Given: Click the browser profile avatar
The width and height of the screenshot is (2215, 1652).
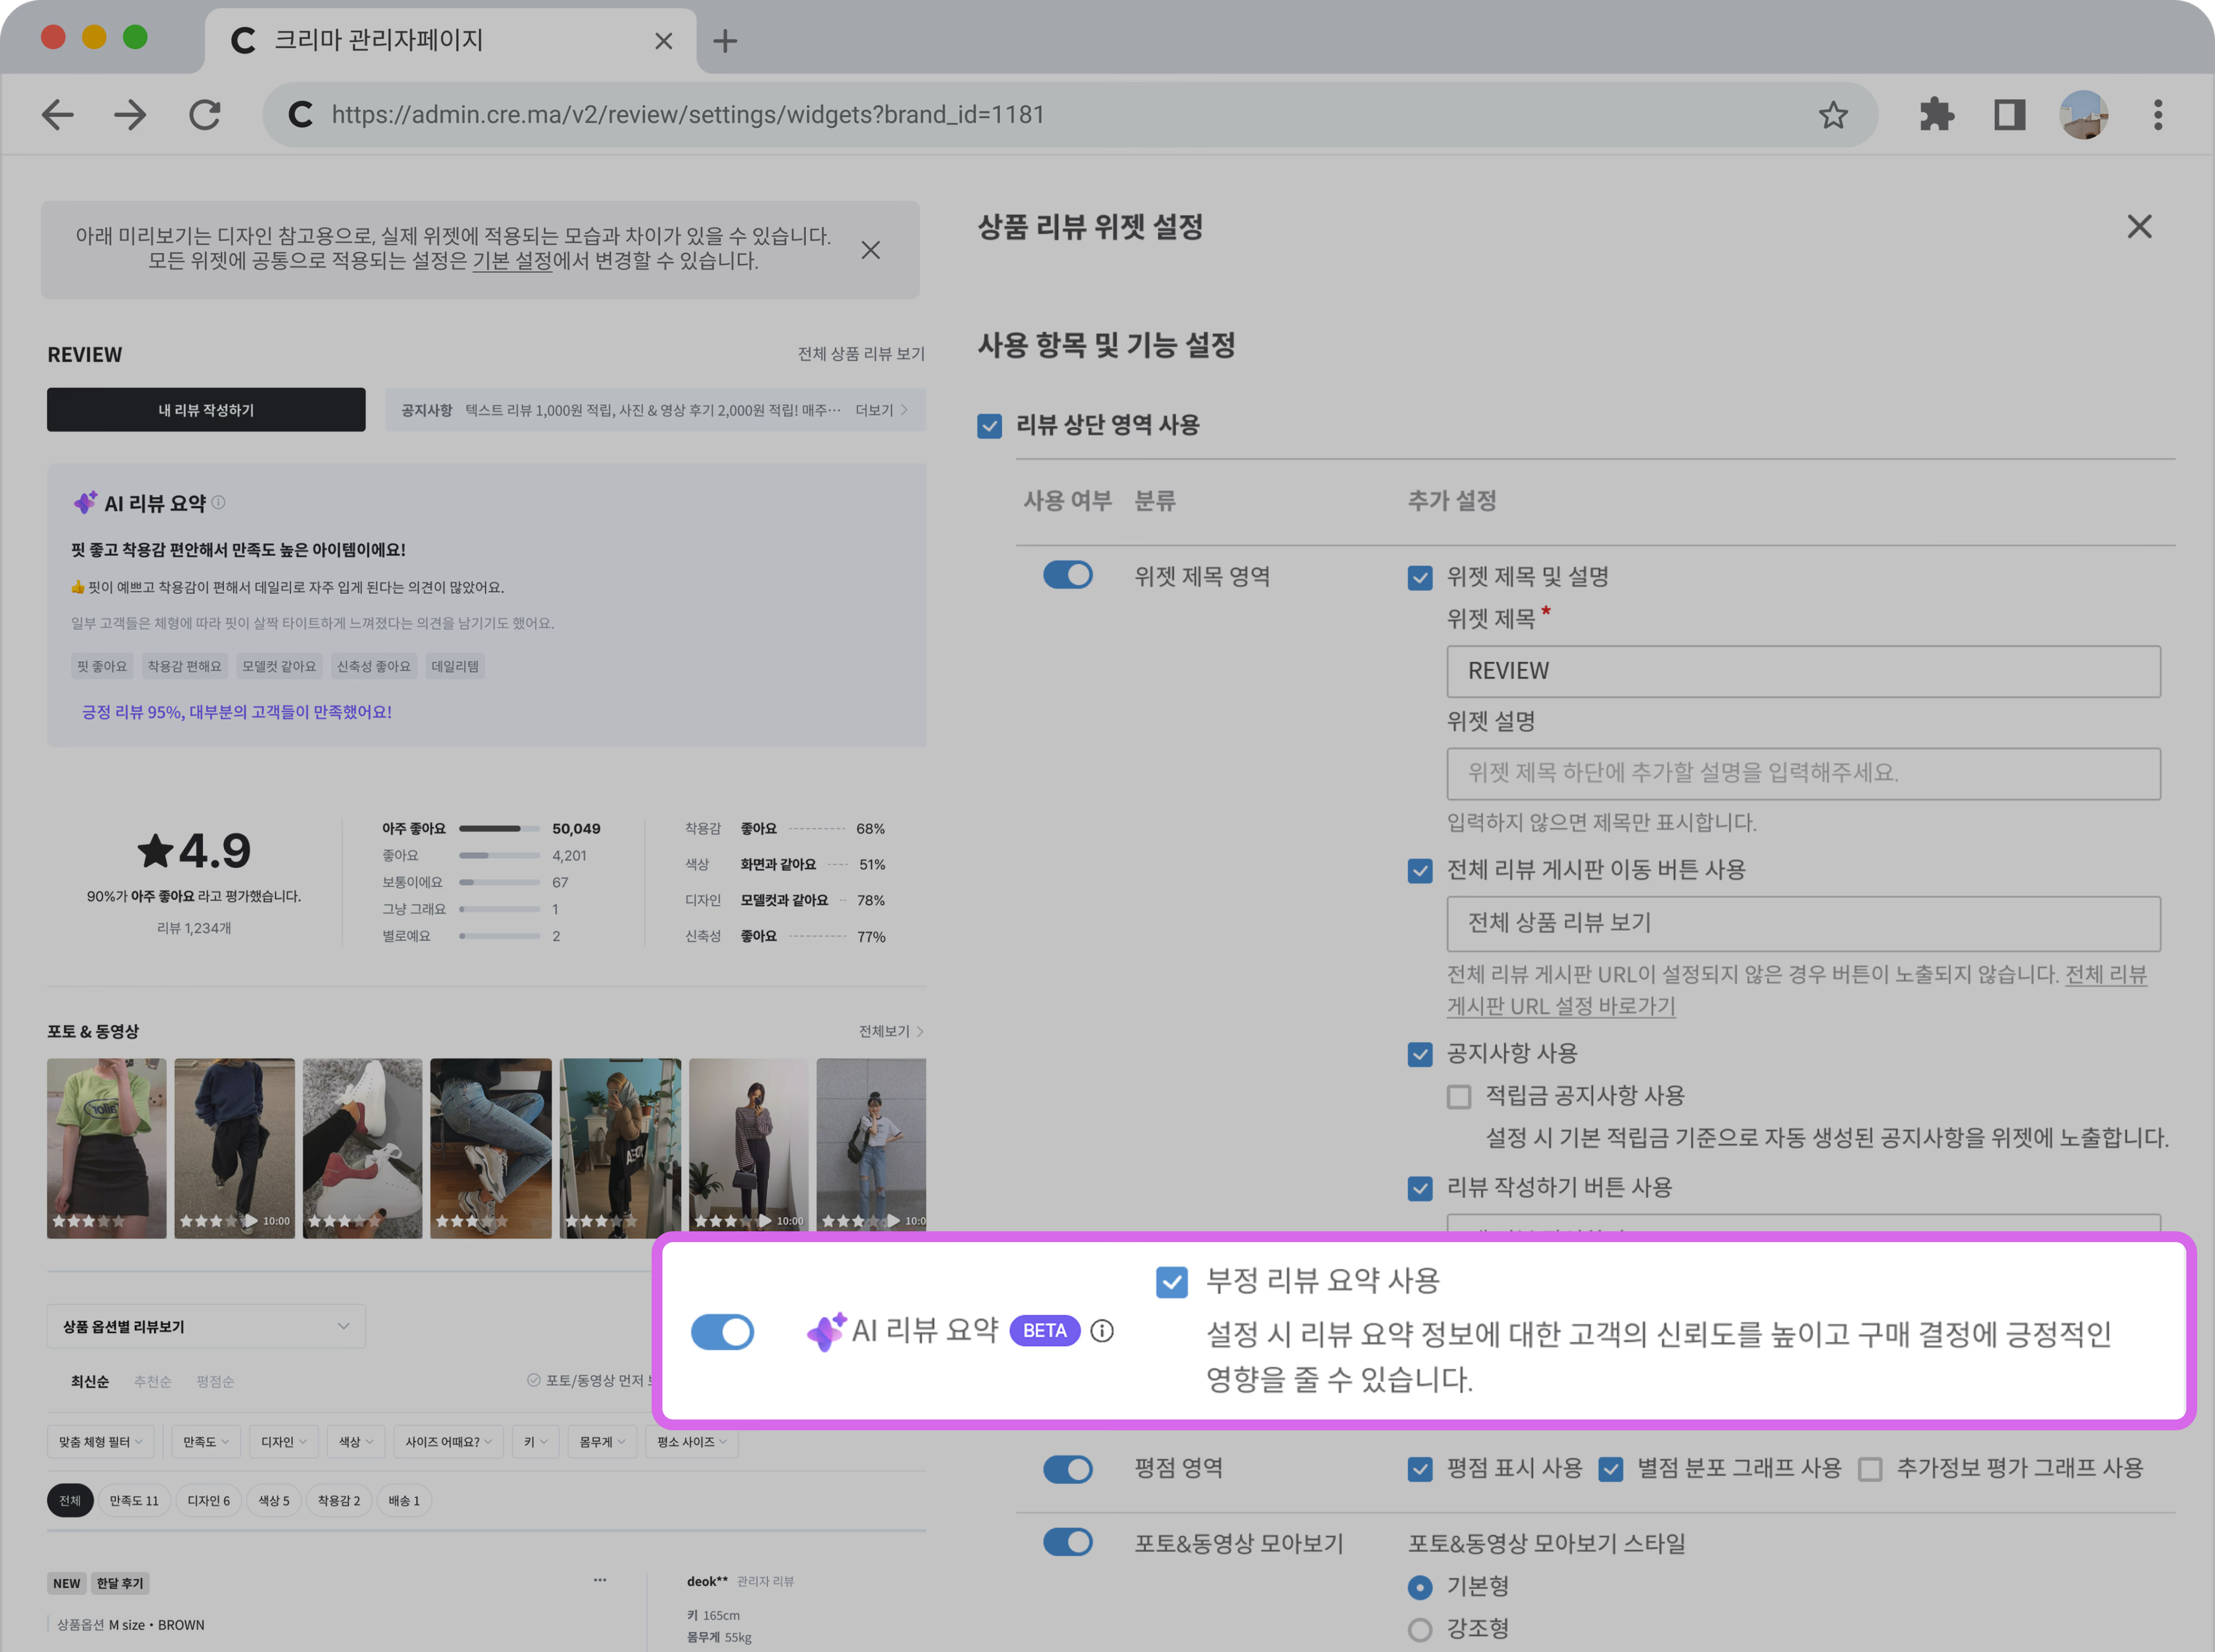Looking at the screenshot, I should (2083, 114).
